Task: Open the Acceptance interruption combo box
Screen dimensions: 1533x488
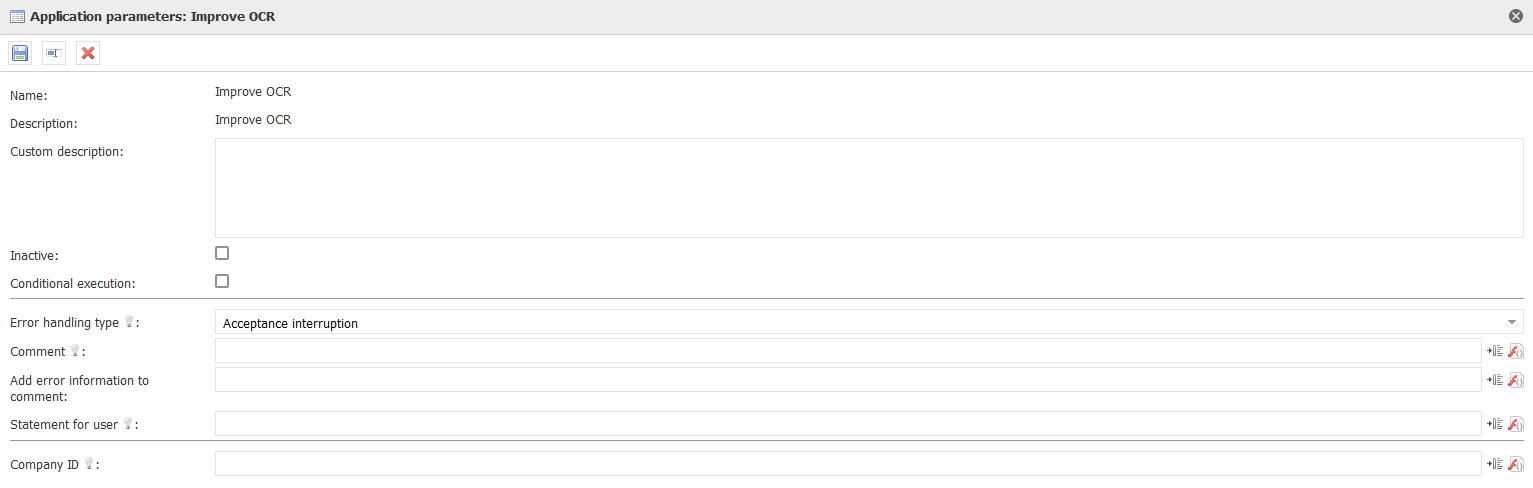Action: [869, 322]
